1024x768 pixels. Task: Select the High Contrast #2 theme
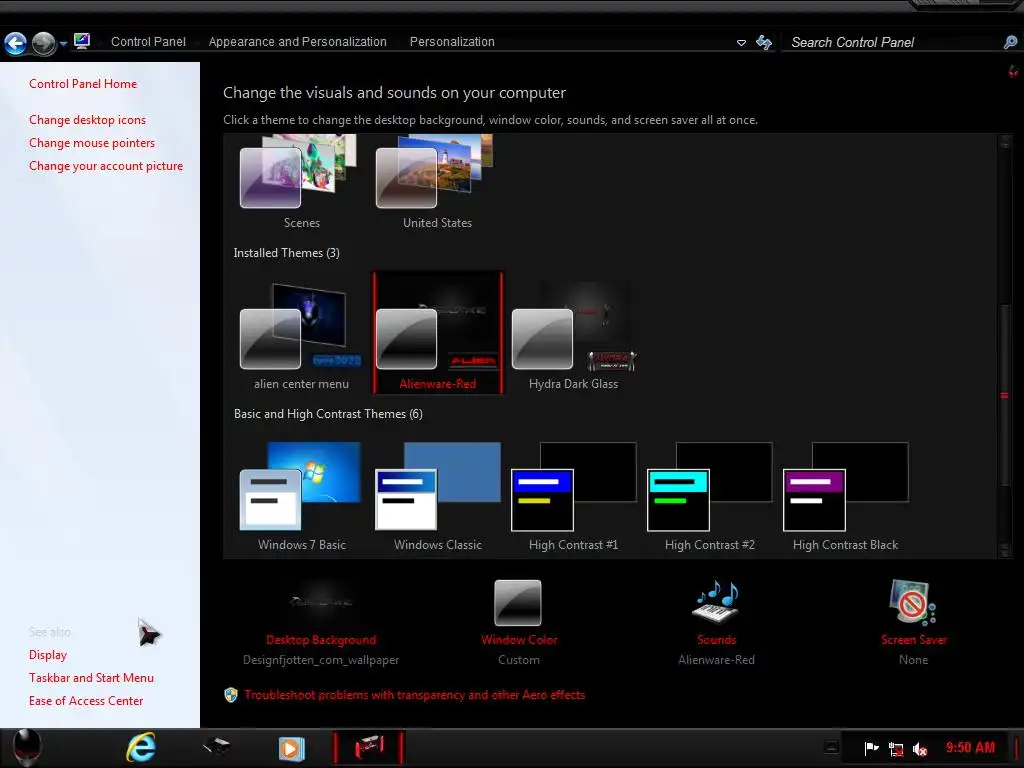click(x=710, y=496)
